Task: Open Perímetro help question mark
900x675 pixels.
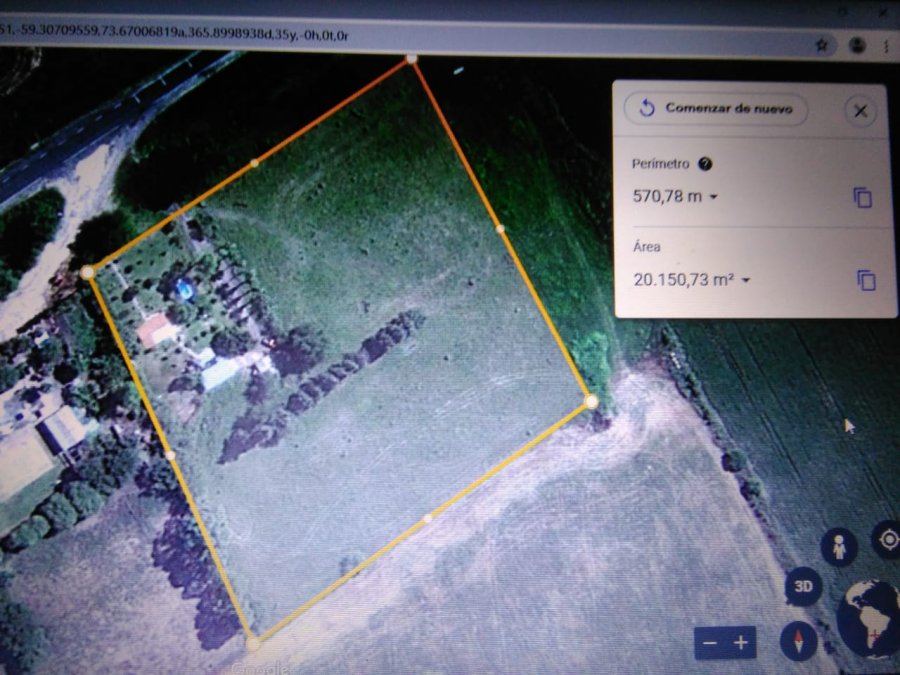Action: pyautogui.click(x=705, y=164)
